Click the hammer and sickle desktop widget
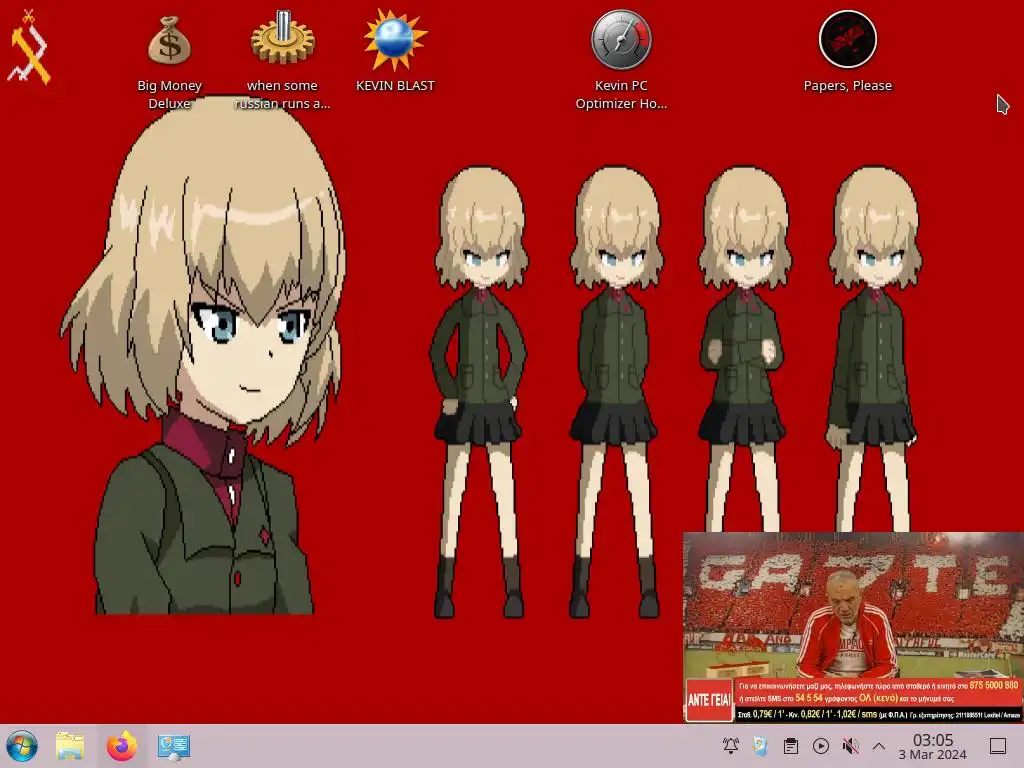 29,47
